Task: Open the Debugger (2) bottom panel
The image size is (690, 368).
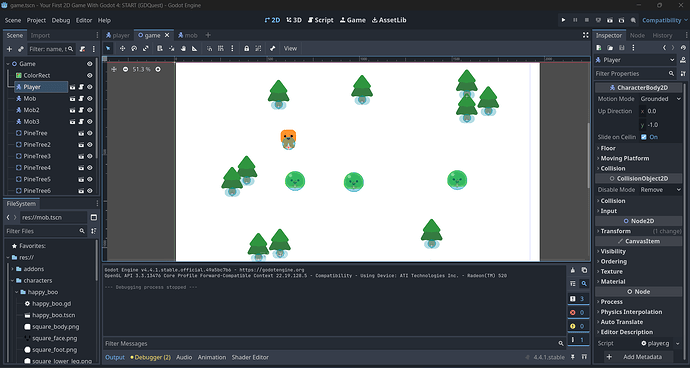Action: (151, 357)
